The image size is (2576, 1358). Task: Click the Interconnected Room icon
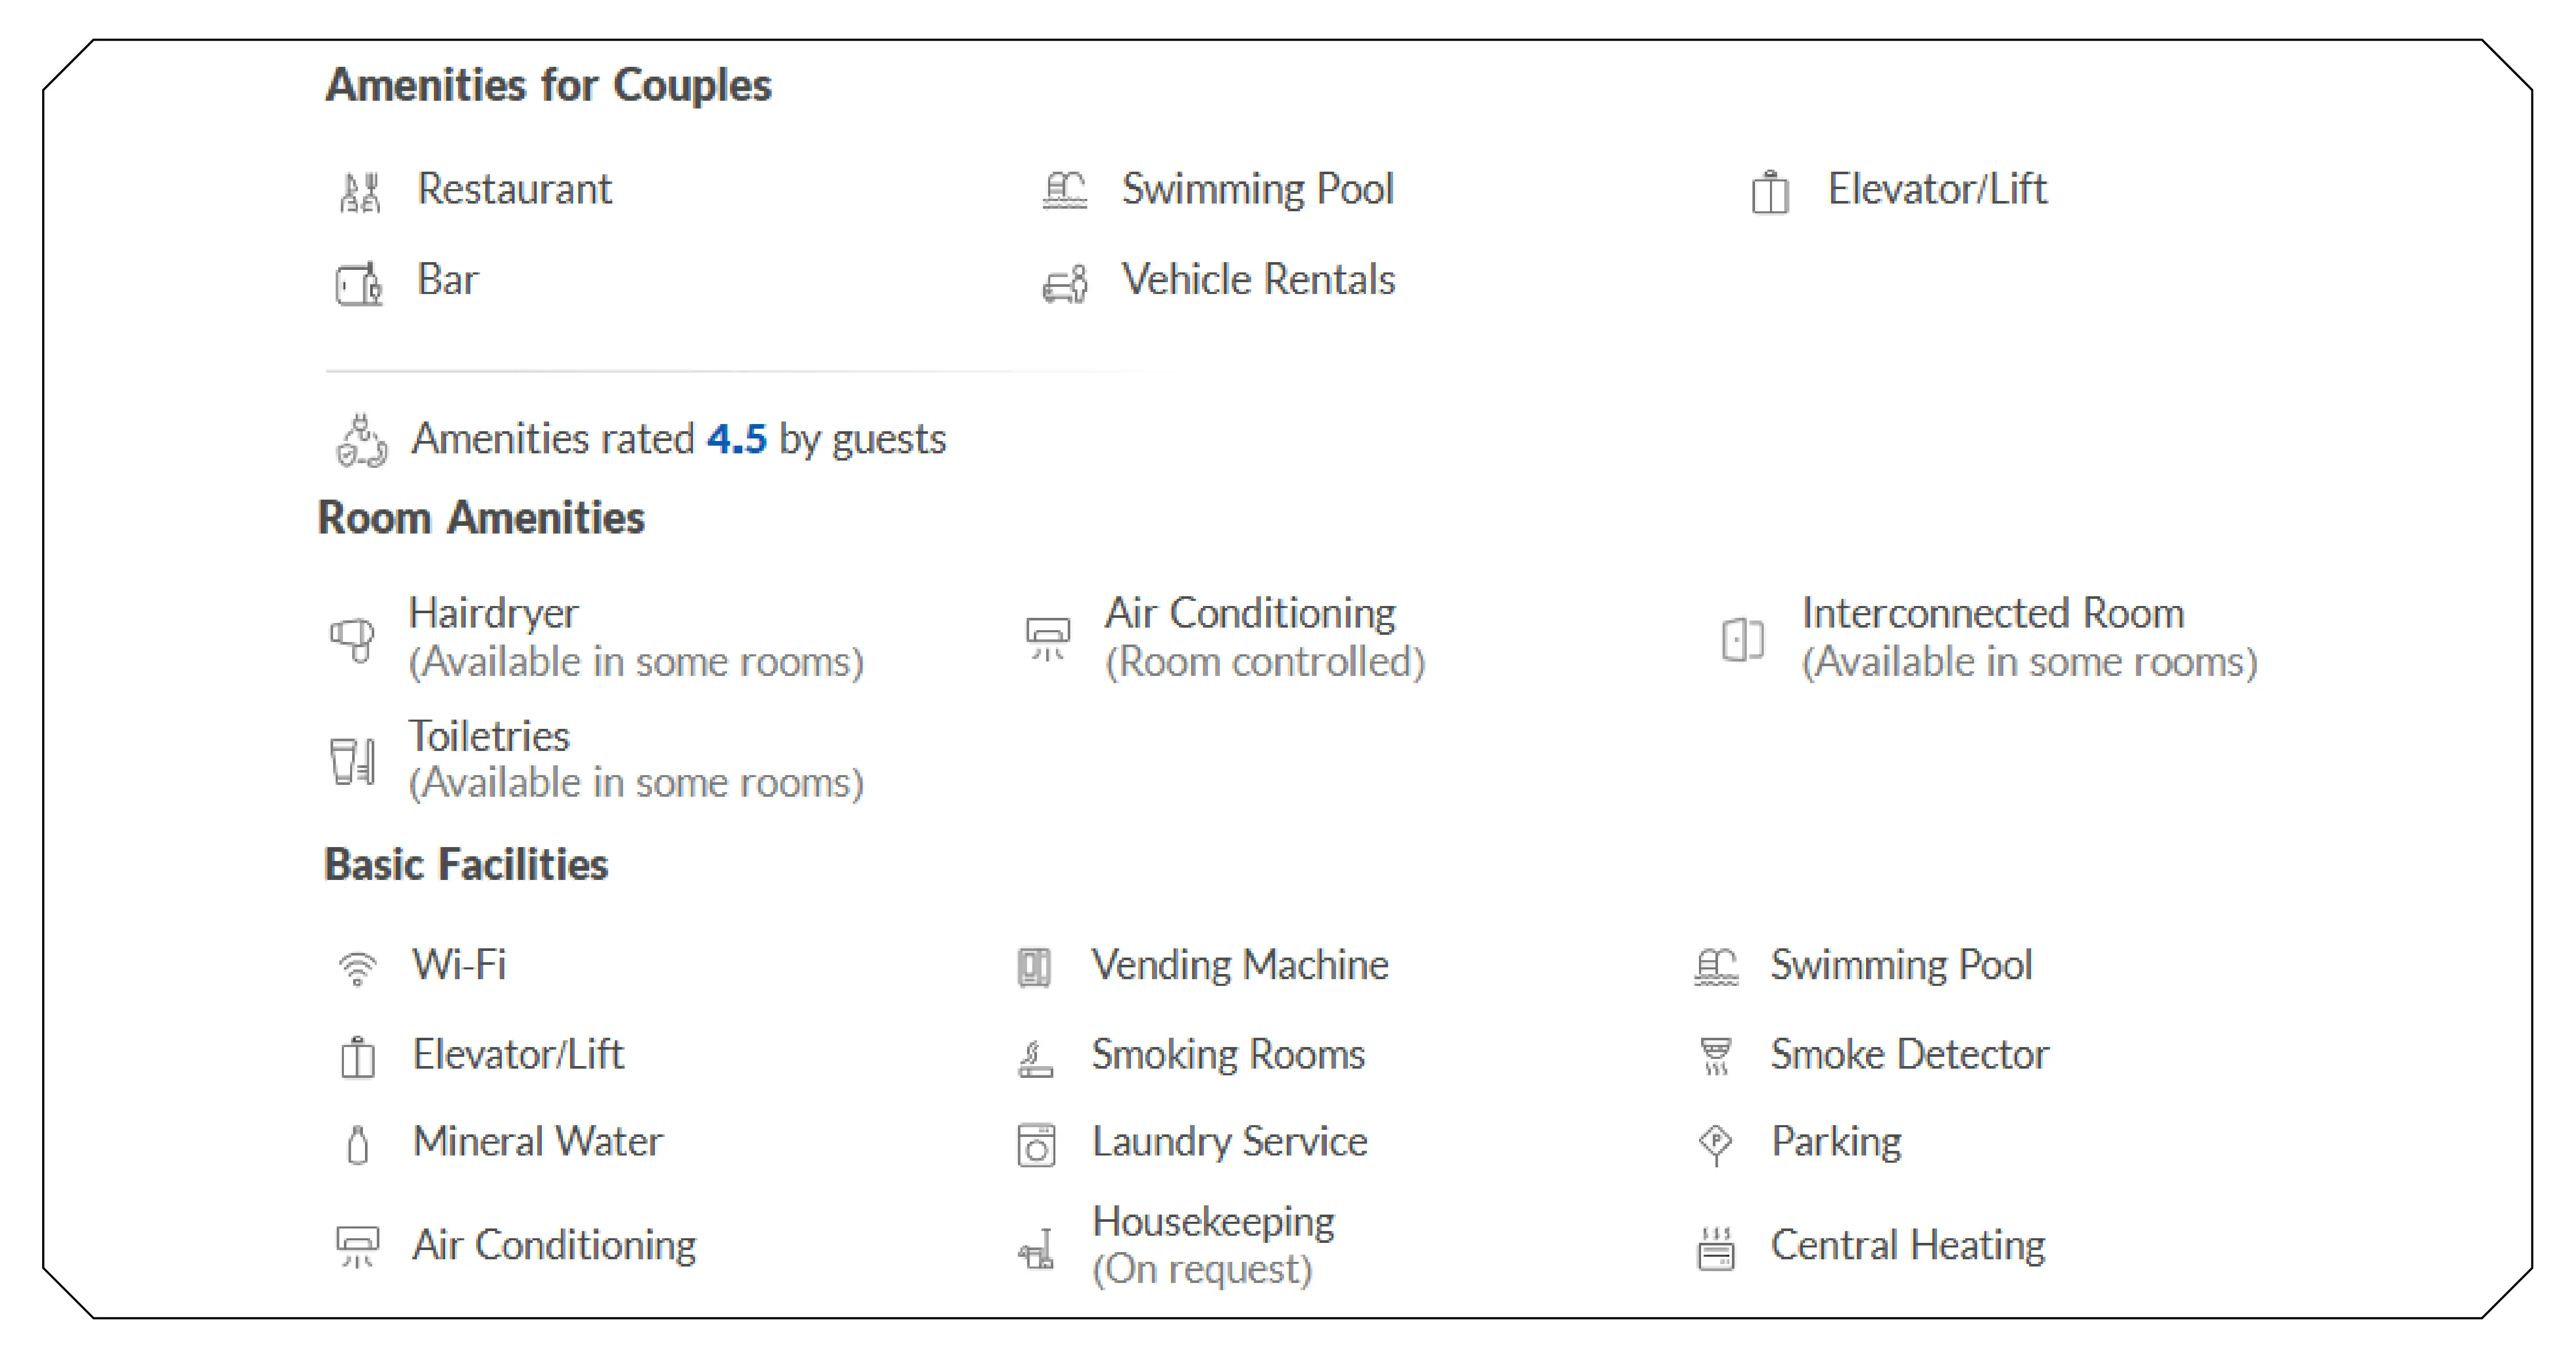pos(1743,639)
